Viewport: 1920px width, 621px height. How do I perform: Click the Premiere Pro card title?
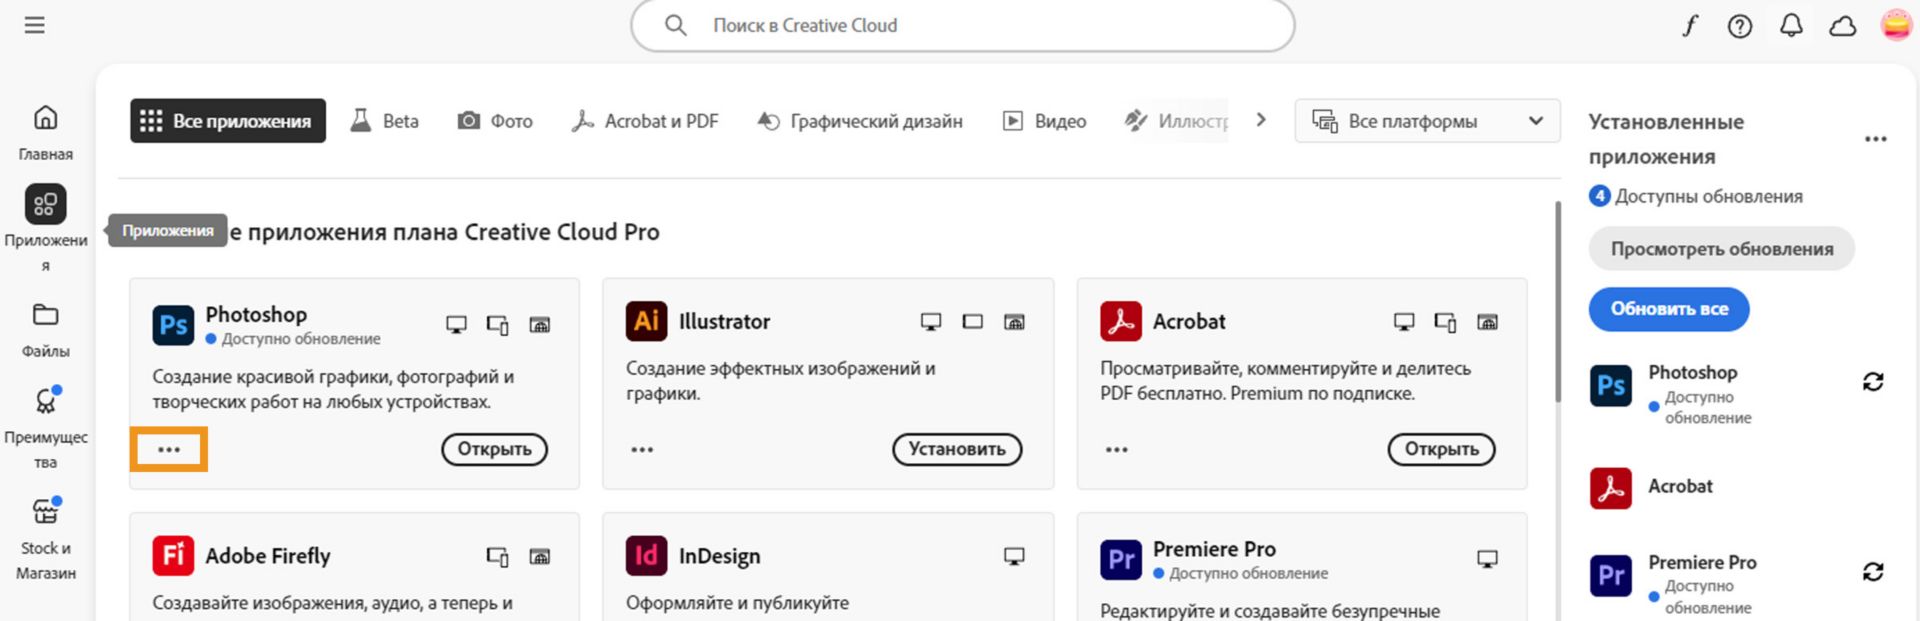tap(1214, 549)
